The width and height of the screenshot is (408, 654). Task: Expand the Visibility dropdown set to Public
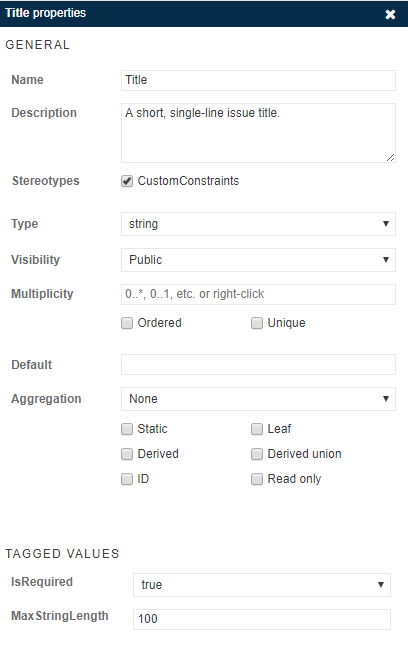click(x=258, y=260)
